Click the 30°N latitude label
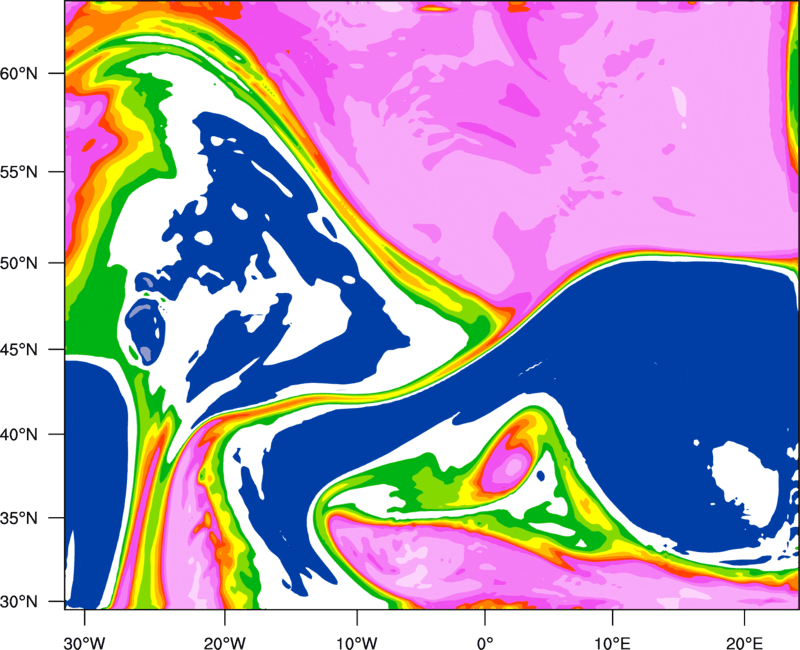800x650 pixels. coord(19,602)
